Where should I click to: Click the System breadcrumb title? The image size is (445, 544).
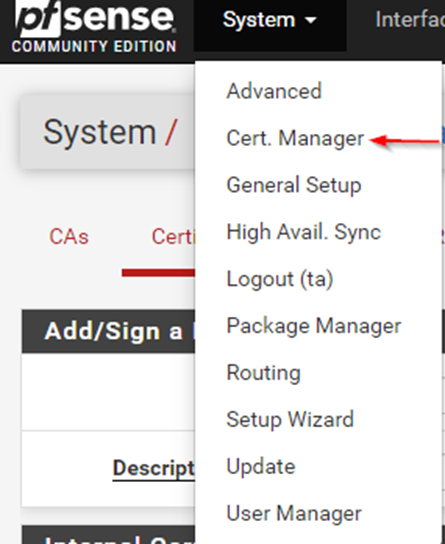point(100,133)
